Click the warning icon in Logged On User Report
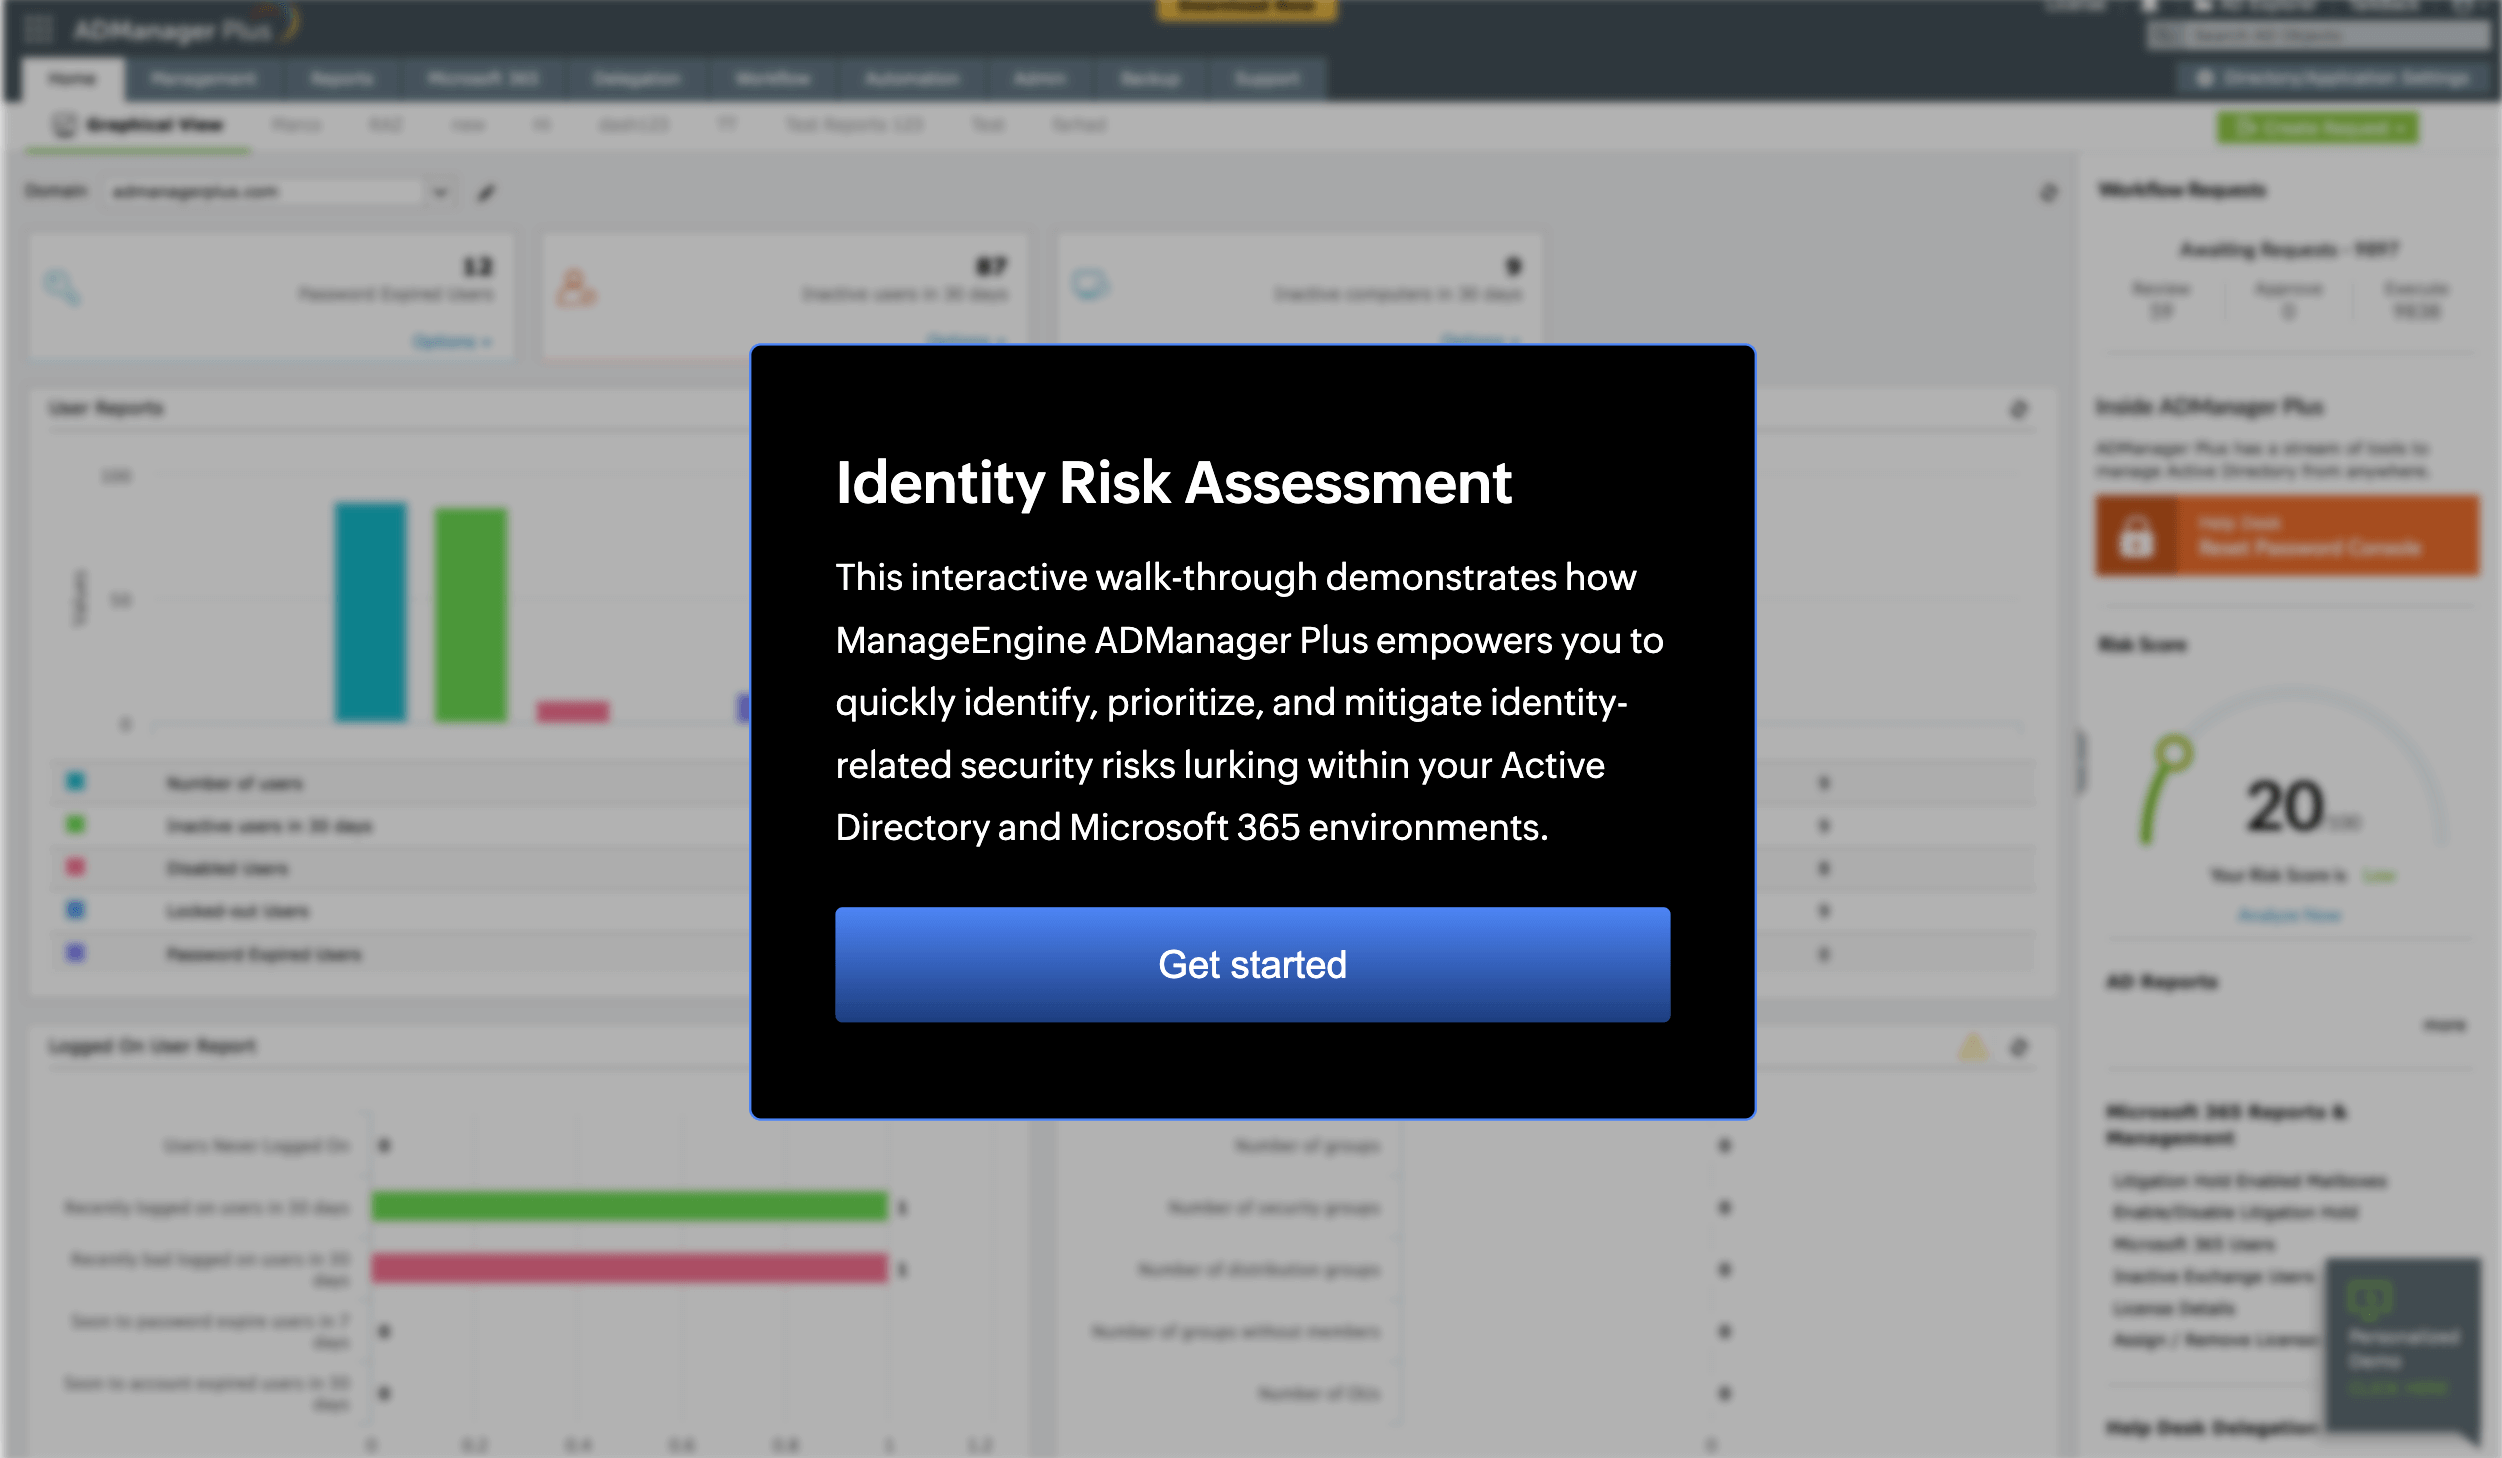This screenshot has width=2502, height=1458. click(1973, 1046)
